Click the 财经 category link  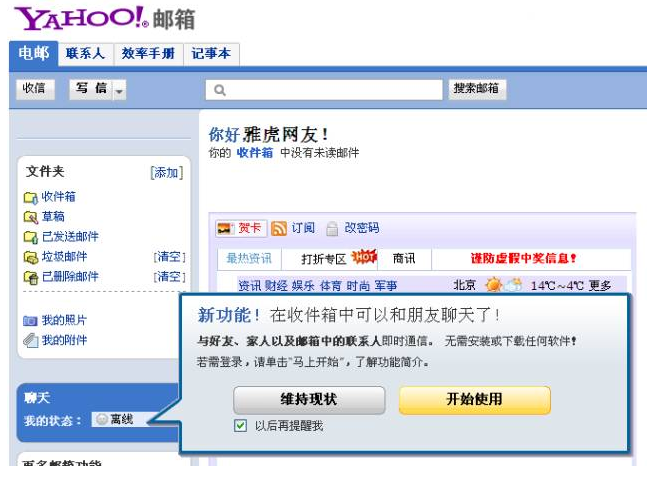click(276, 286)
